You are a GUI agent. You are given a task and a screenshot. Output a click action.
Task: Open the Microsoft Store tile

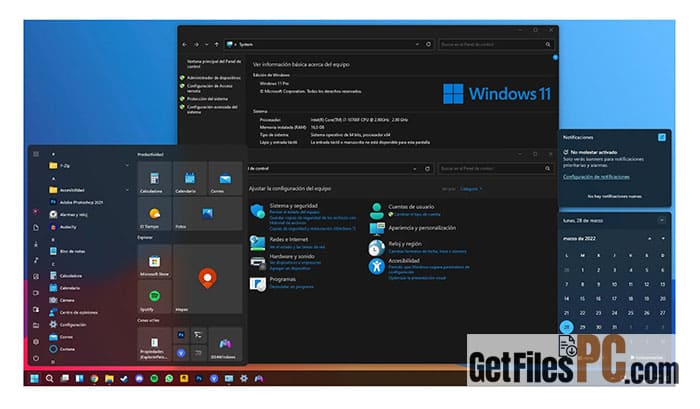pos(154,261)
